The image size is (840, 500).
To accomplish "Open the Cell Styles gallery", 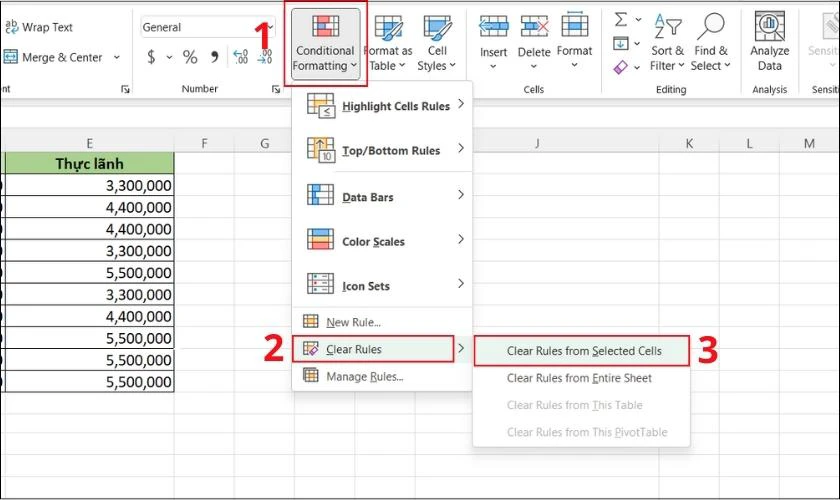I will tap(436, 43).
